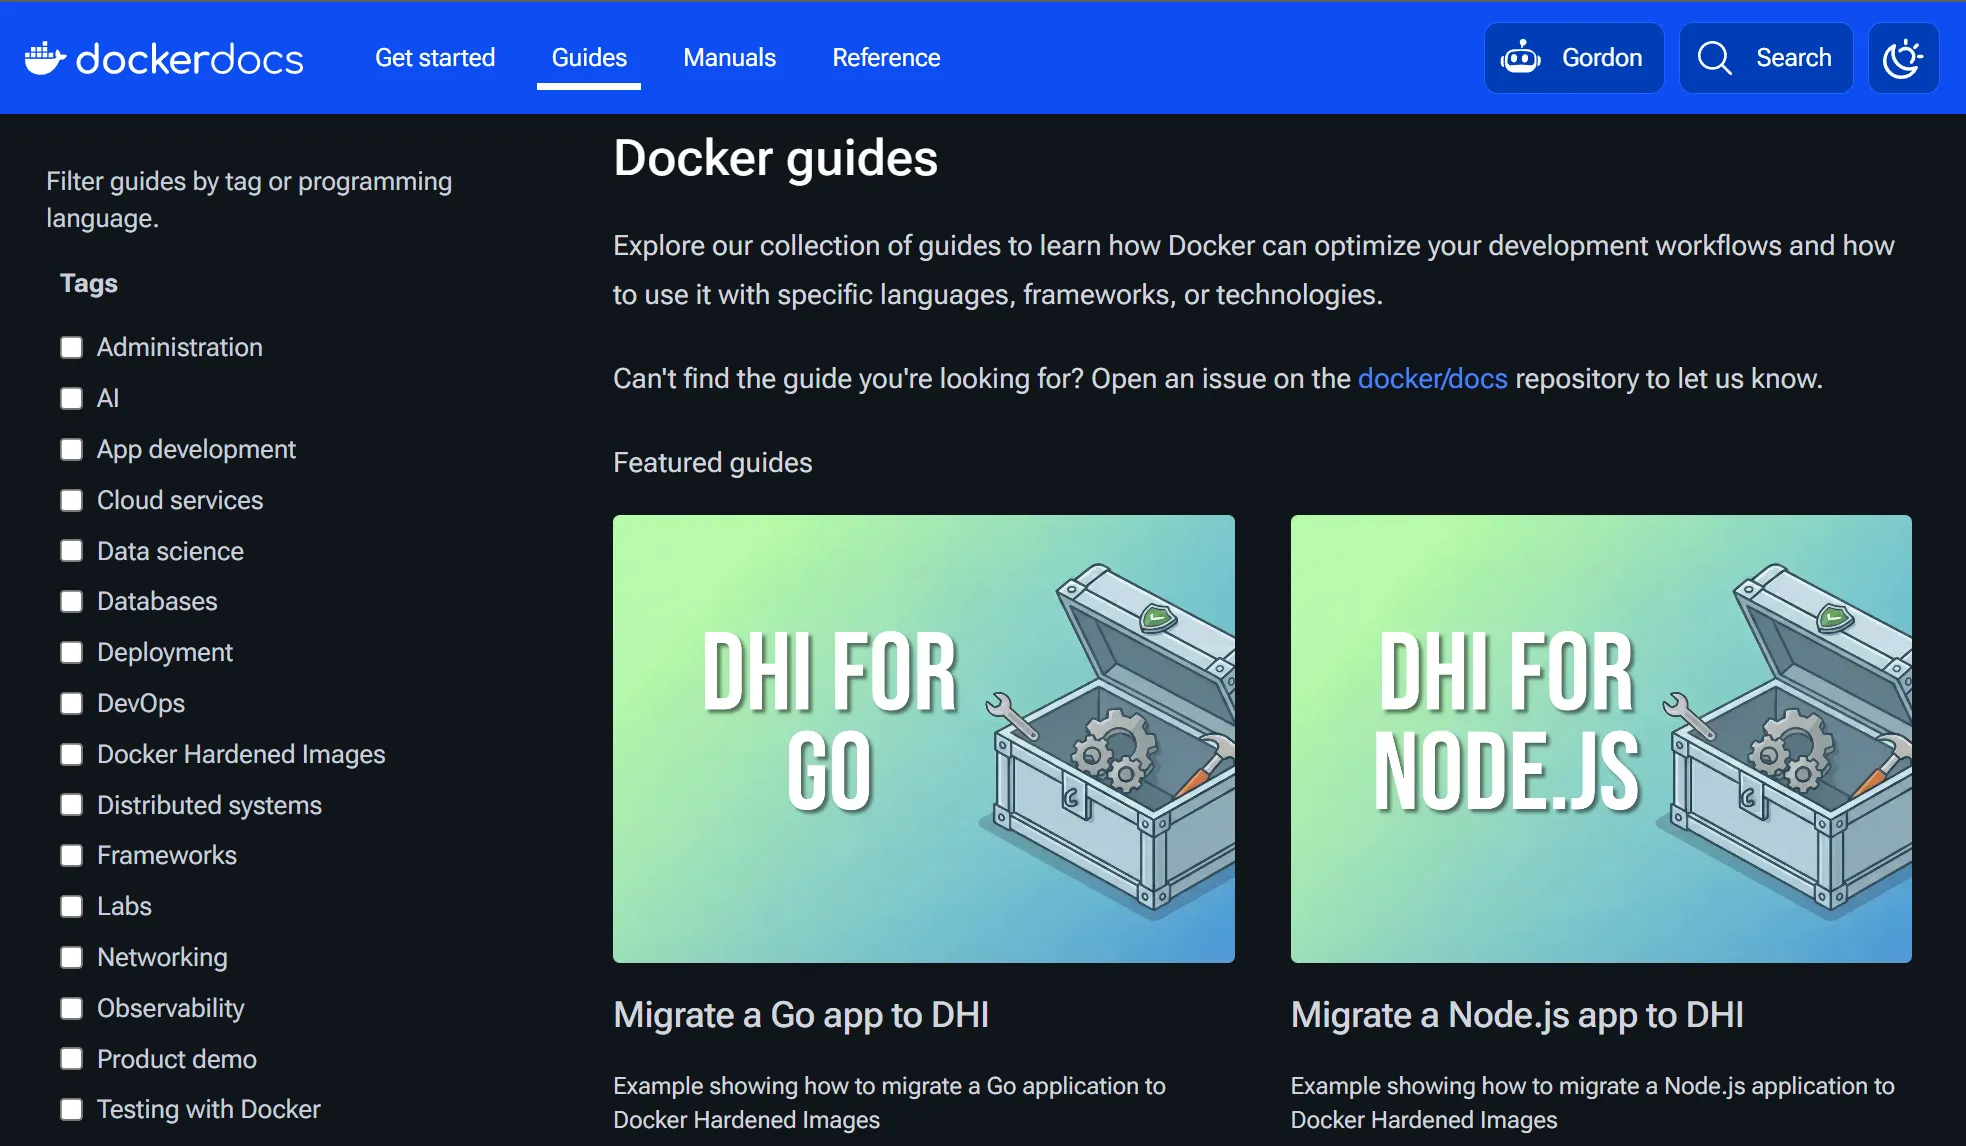Open the DHI for Go thumbnail

pyautogui.click(x=924, y=739)
